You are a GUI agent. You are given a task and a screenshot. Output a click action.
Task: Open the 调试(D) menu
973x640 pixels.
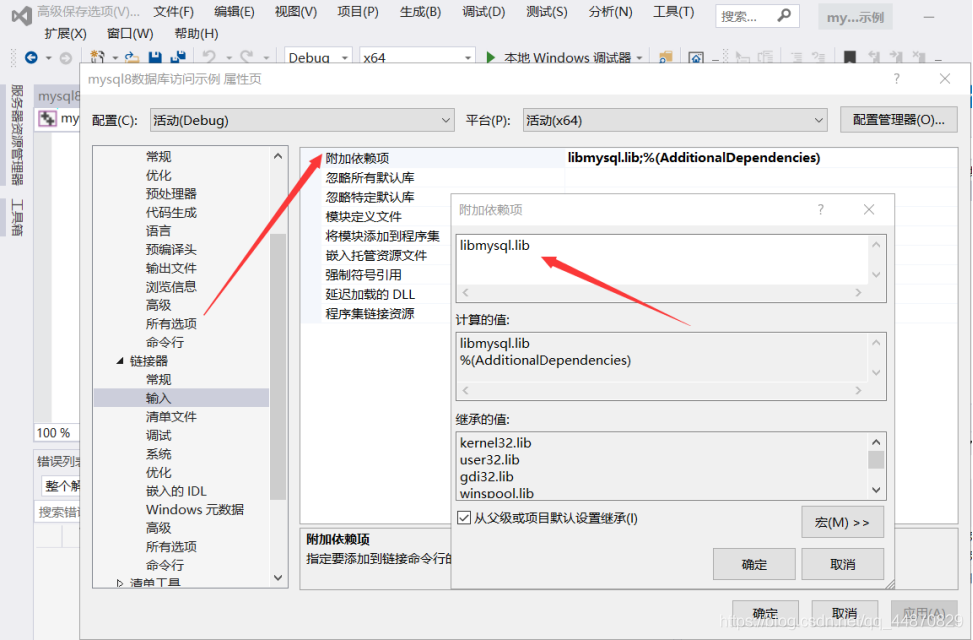pos(483,12)
